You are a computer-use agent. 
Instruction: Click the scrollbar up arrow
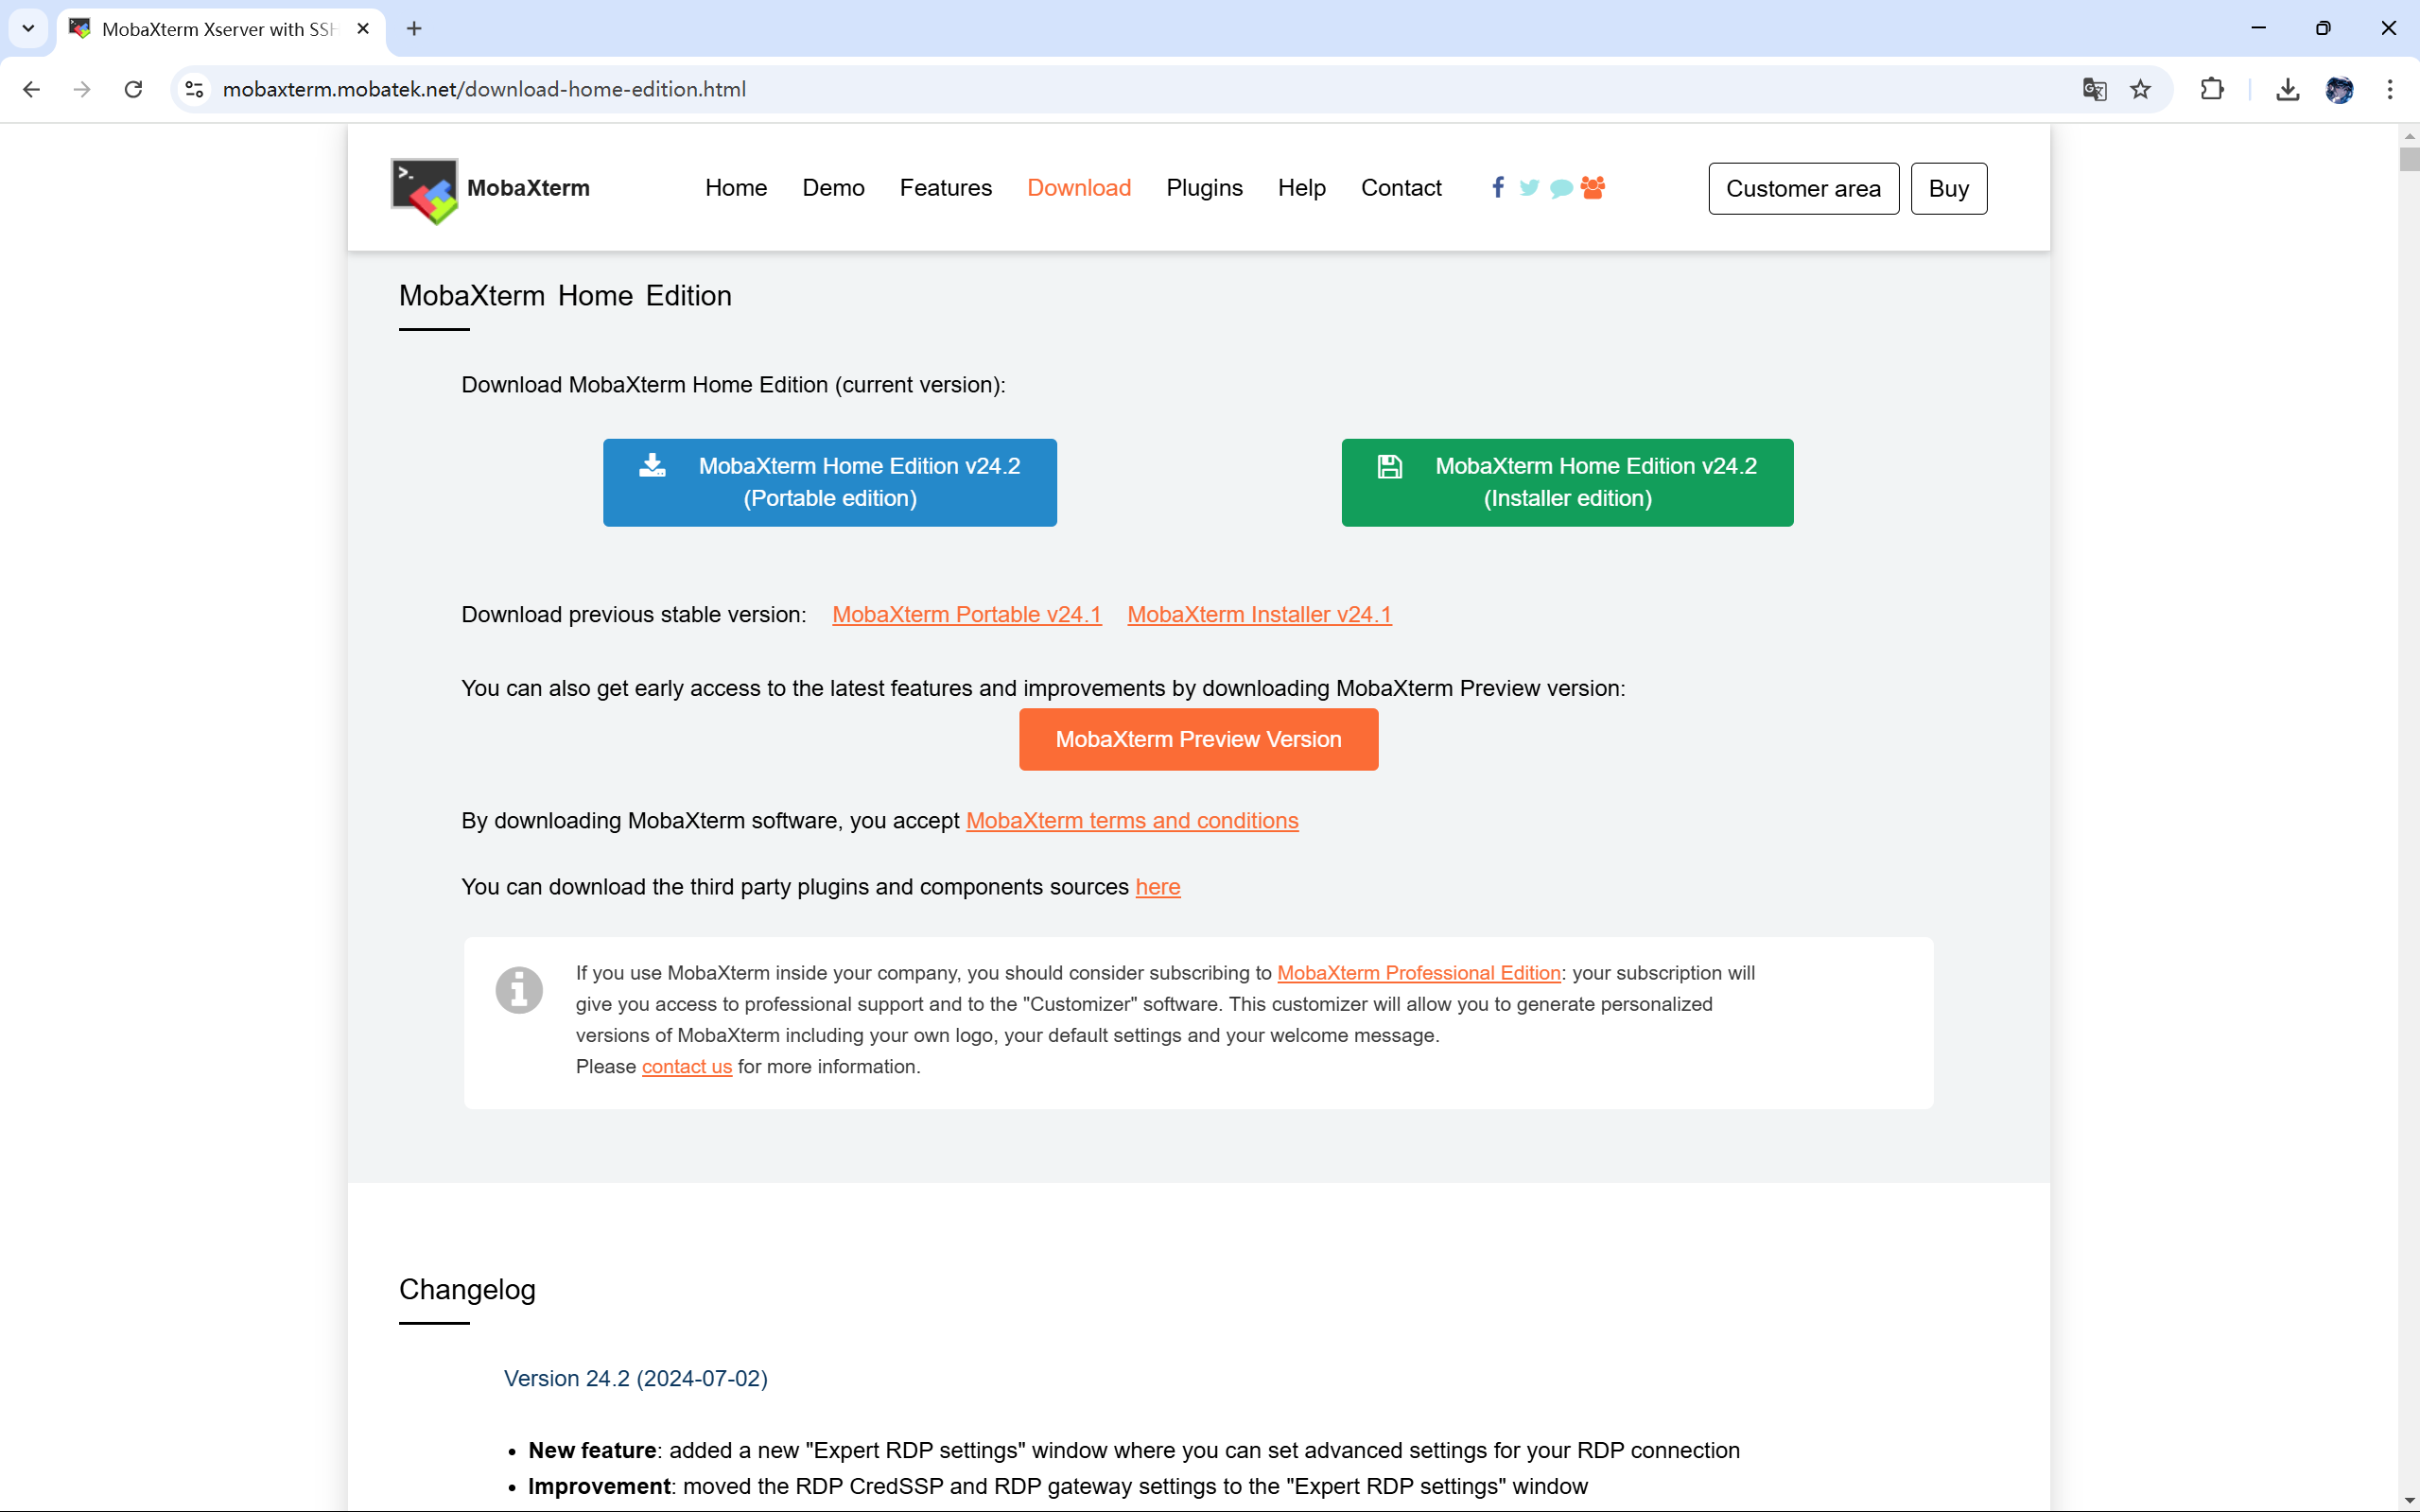click(2409, 136)
